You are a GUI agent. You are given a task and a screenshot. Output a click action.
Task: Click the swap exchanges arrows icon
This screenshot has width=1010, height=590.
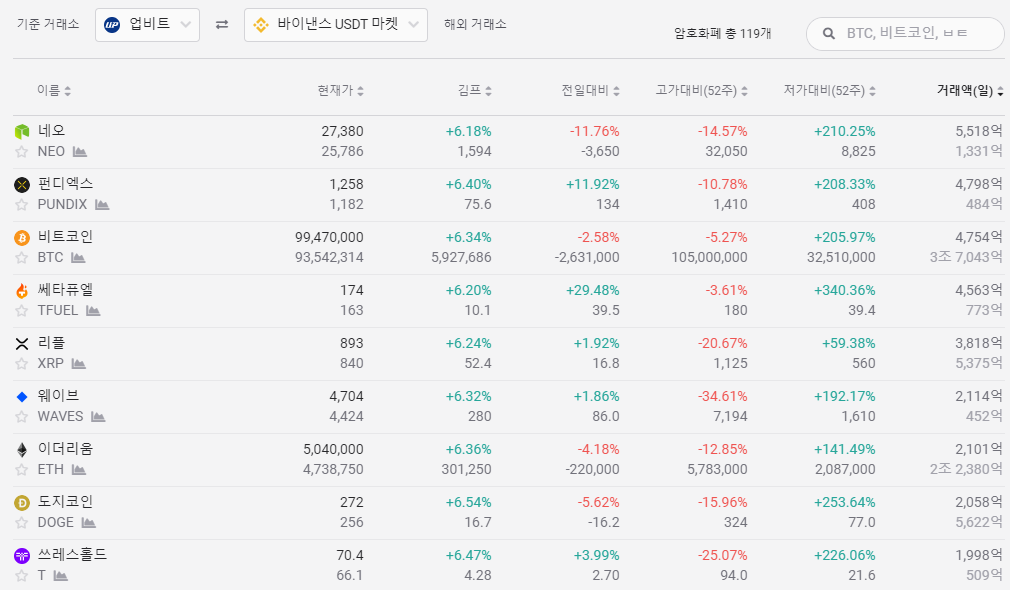click(x=222, y=25)
